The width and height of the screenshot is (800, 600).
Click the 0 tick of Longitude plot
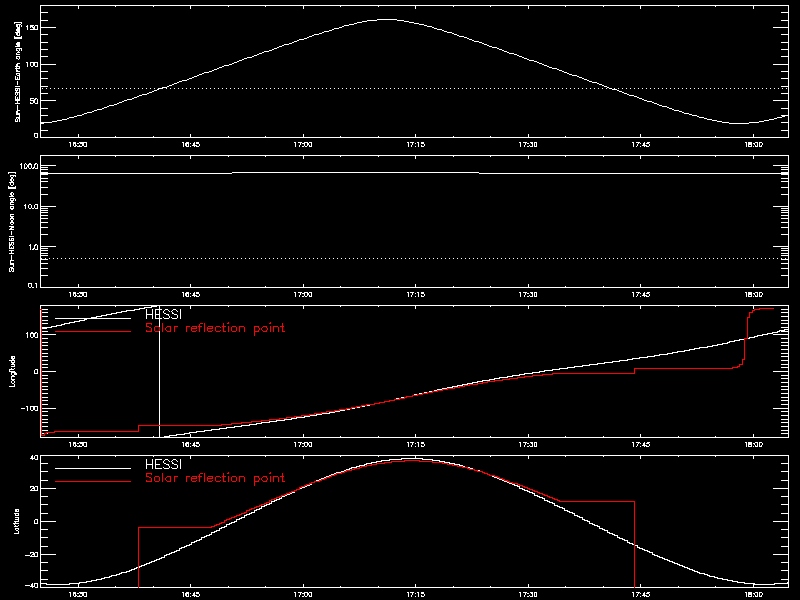(x=36, y=371)
